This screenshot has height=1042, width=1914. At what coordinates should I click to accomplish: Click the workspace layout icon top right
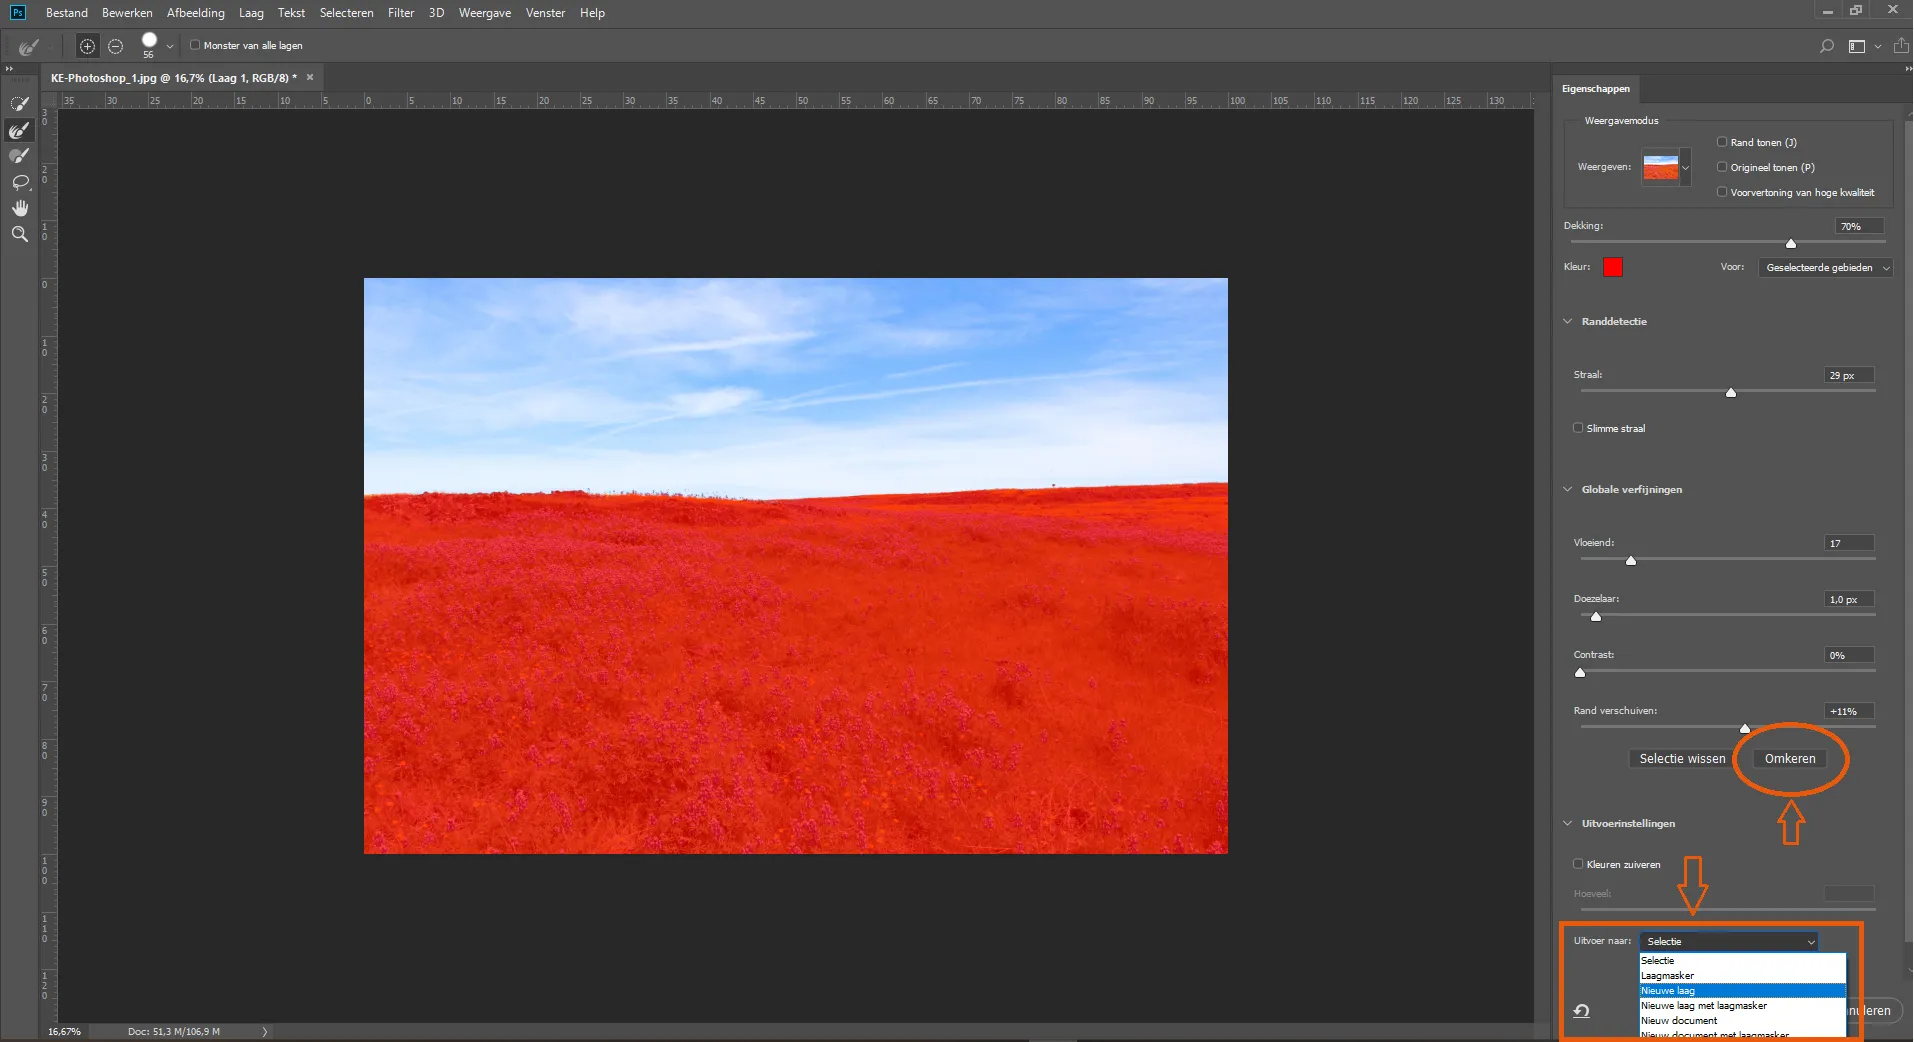(x=1857, y=46)
